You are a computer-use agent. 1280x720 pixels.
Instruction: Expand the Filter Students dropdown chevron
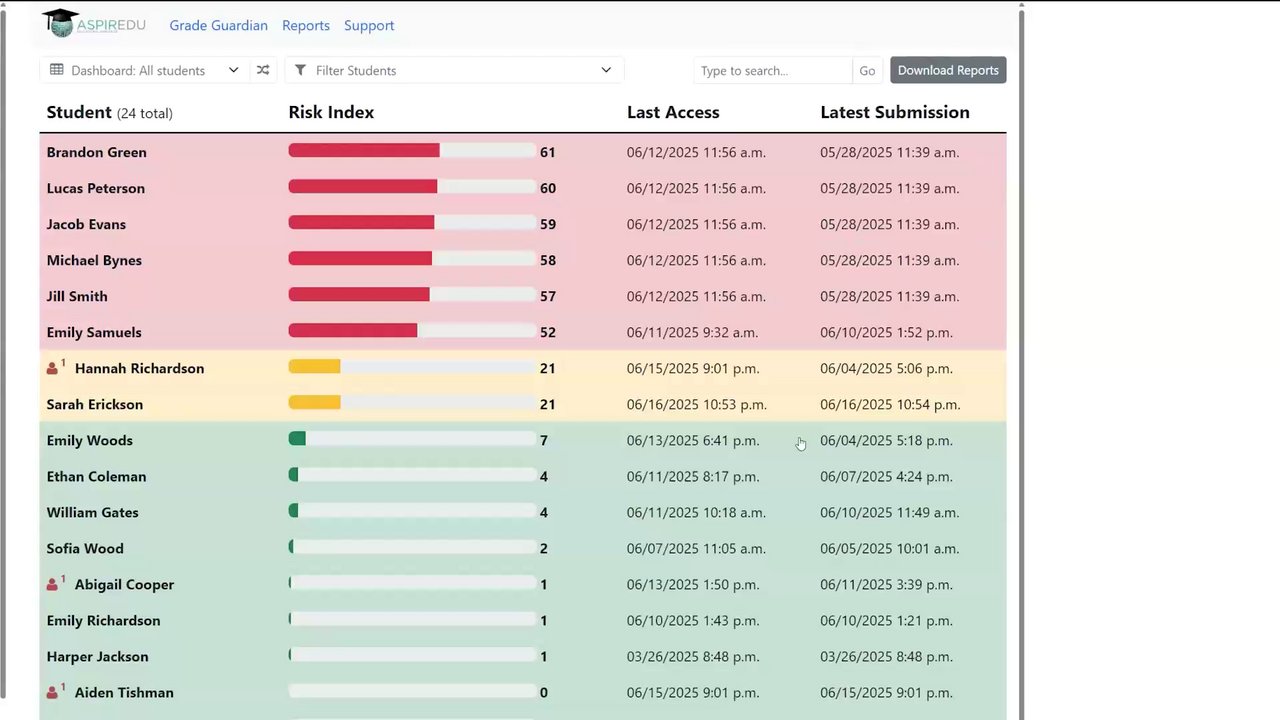(x=605, y=70)
